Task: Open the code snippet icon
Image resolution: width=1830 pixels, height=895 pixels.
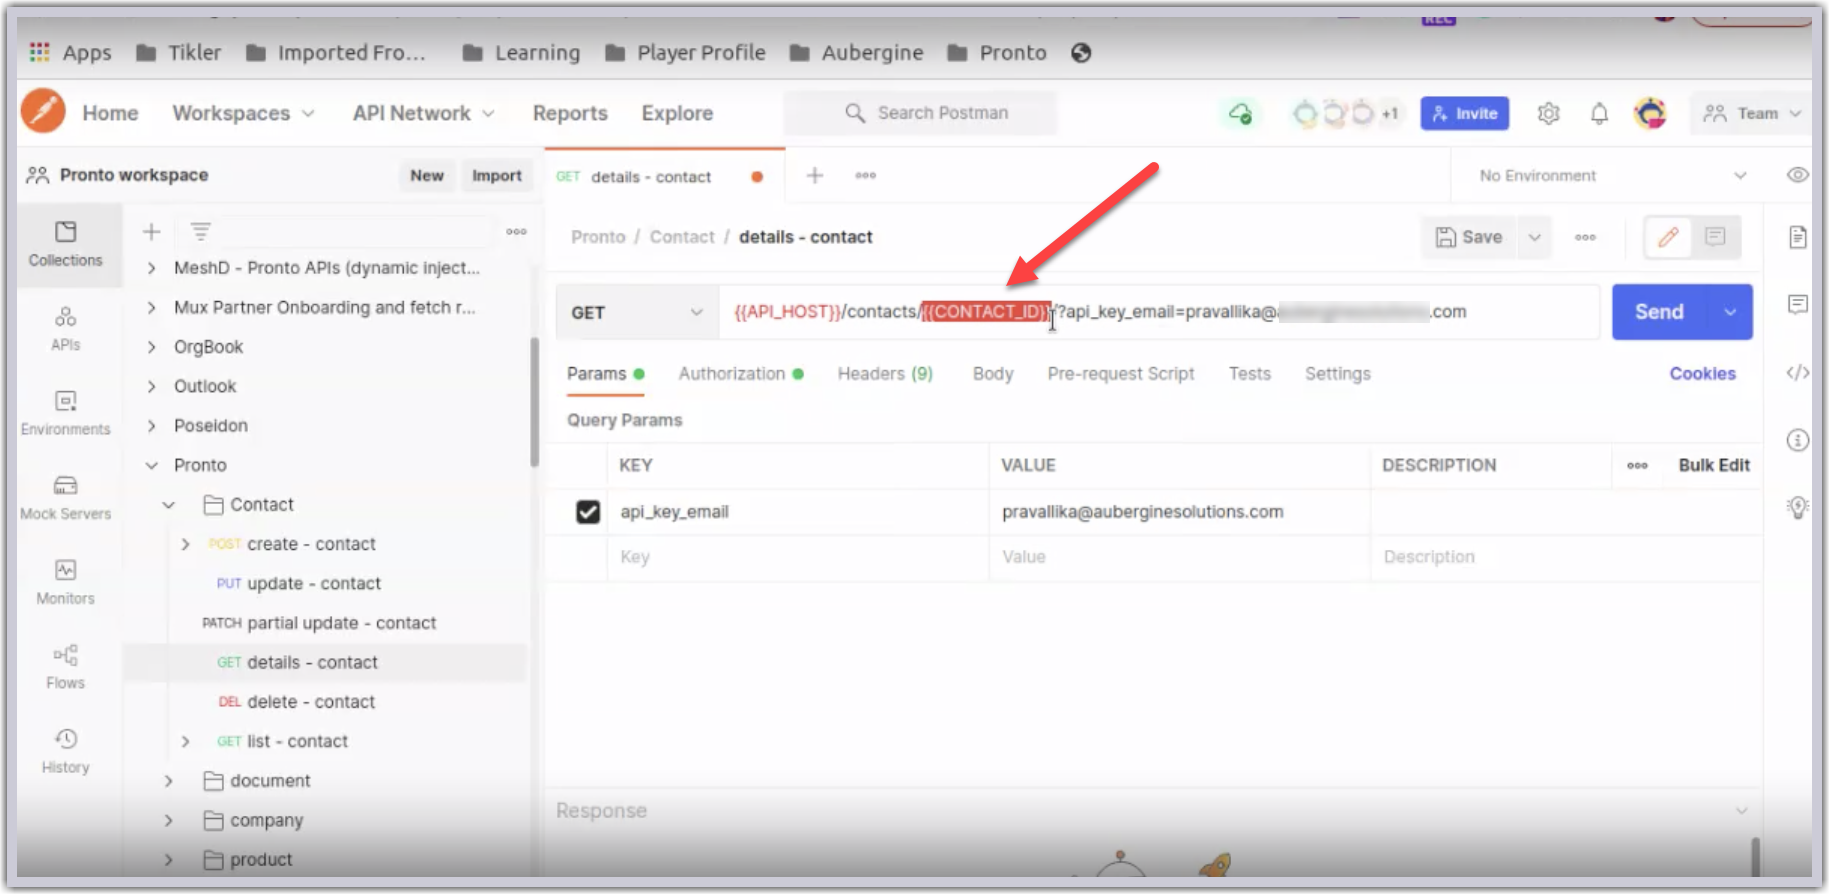Action: click(x=1797, y=373)
